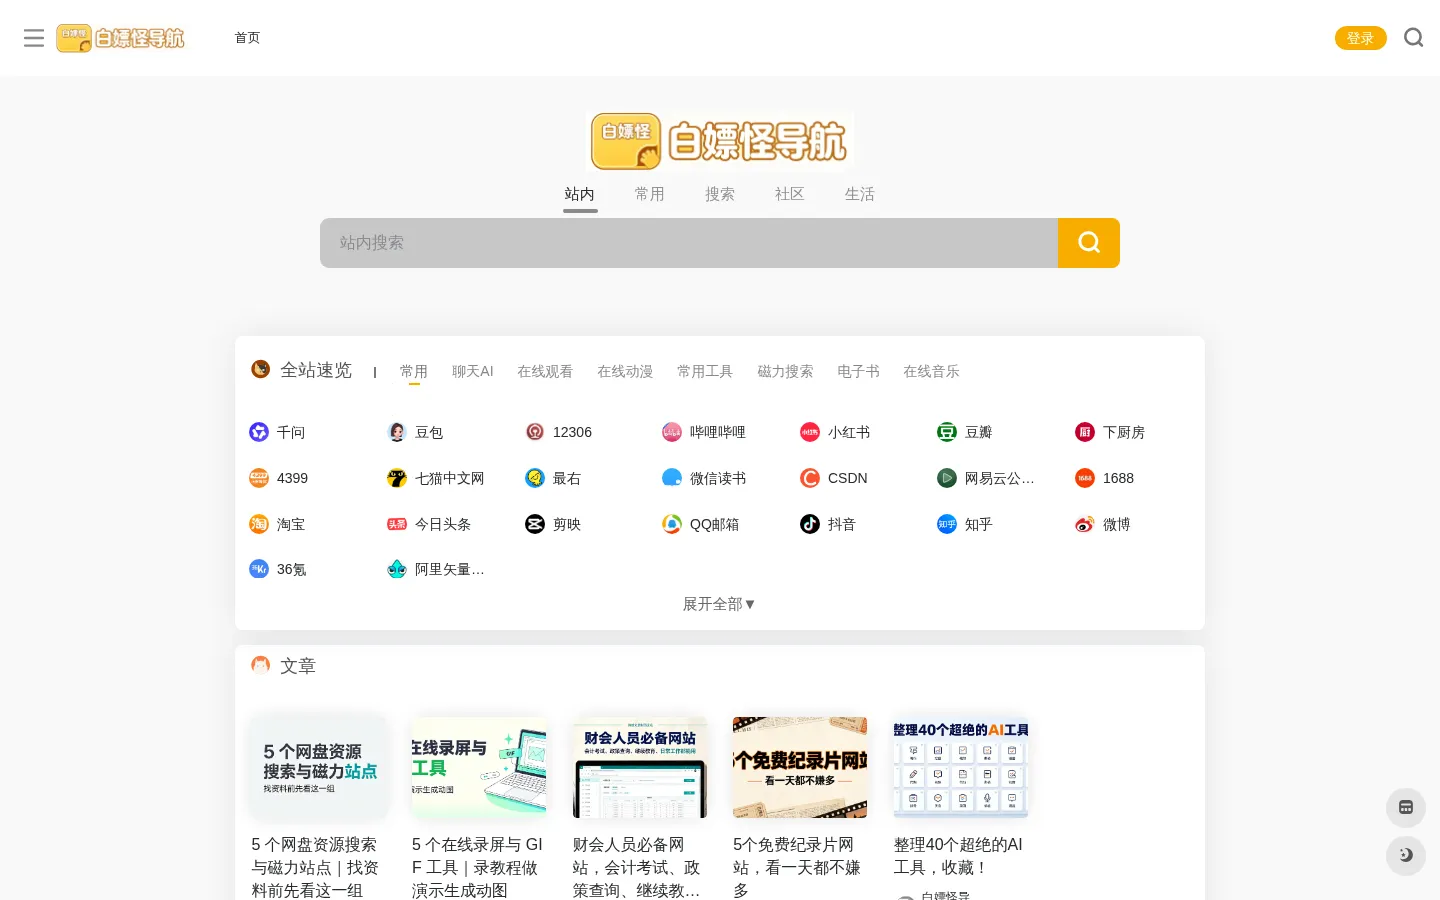Open the 阿里矢量 site icon
Screen dimensions: 1440x900
pyautogui.click(x=397, y=569)
